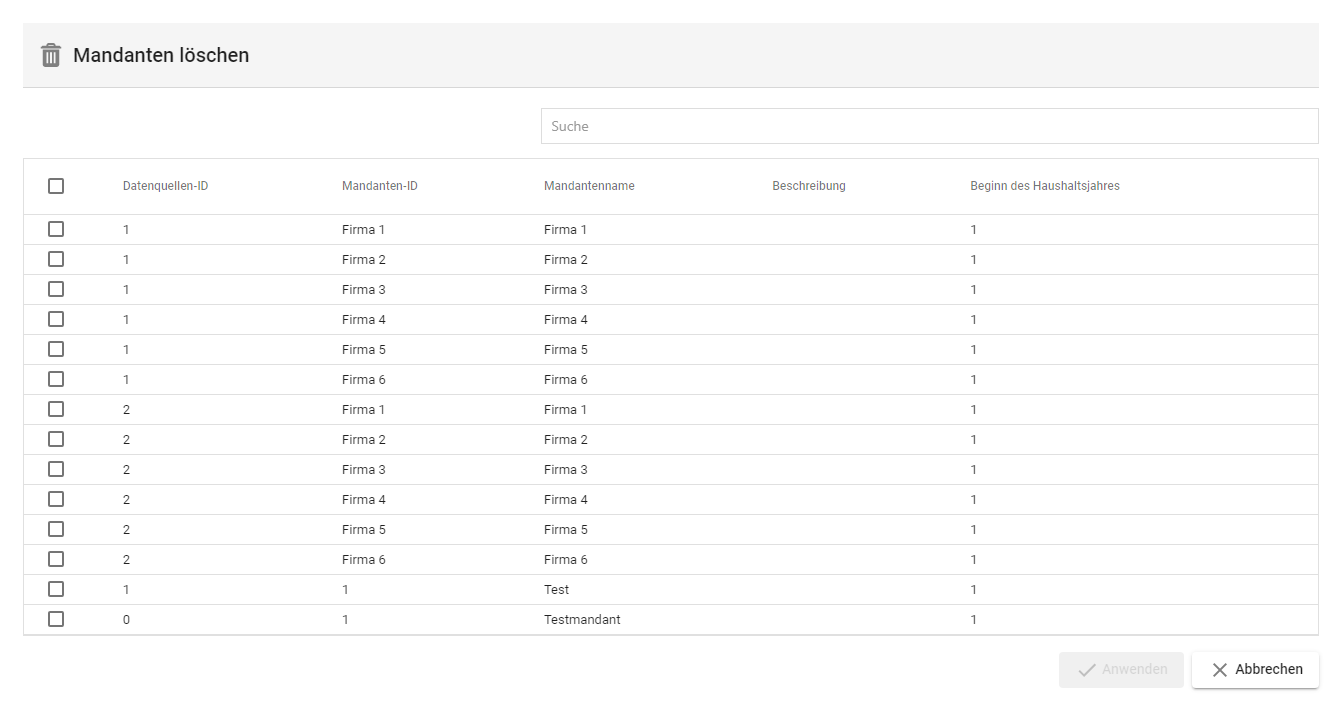
Task: Click the Mandantenname column header
Action: point(589,186)
